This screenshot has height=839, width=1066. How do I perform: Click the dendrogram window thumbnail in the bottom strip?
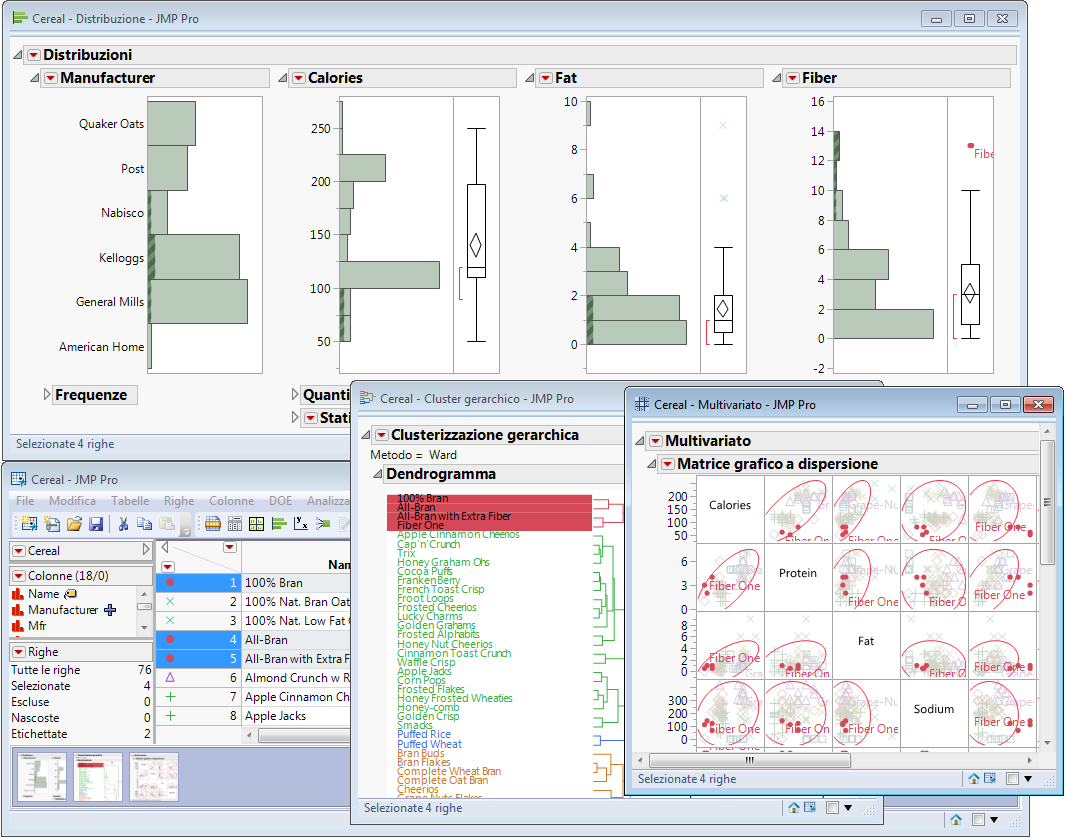point(98,777)
